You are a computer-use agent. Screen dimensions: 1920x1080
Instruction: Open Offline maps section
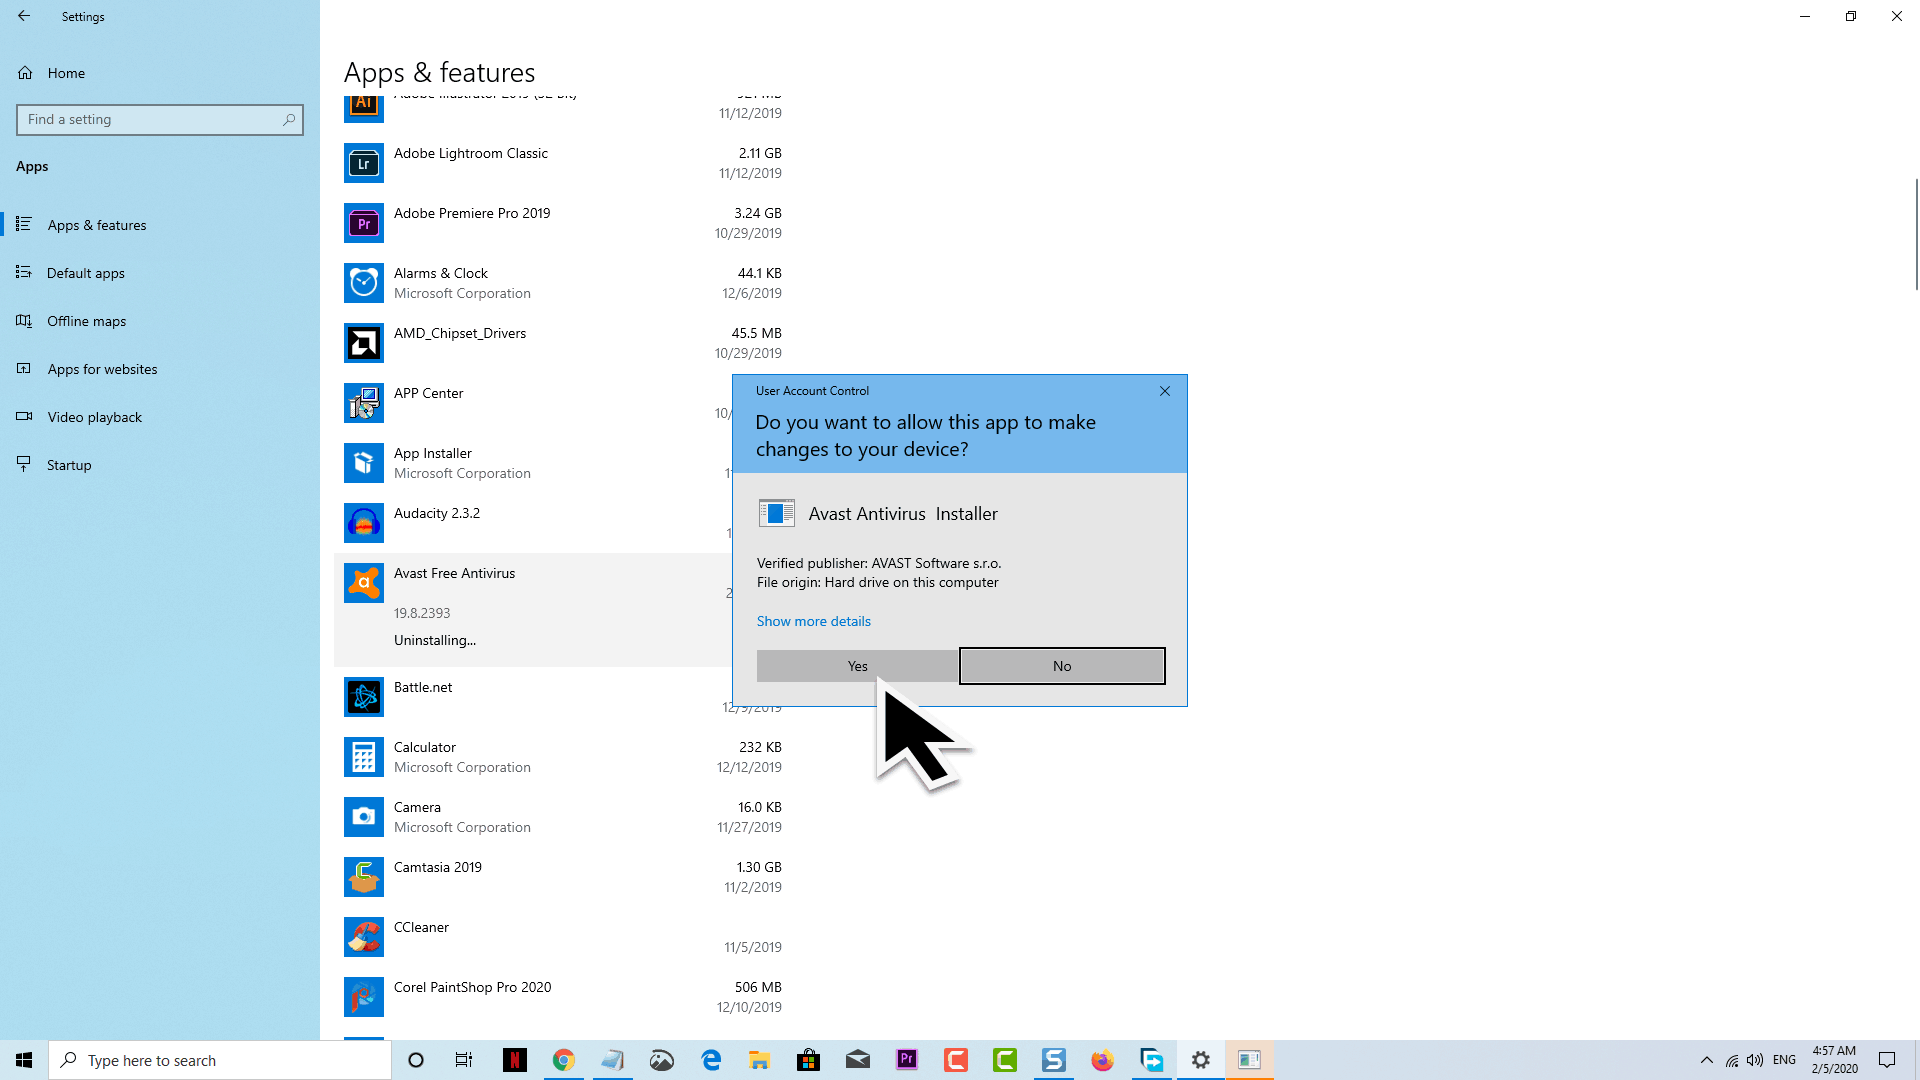click(87, 321)
